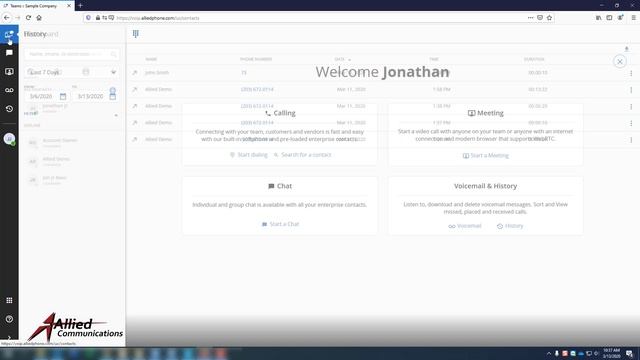This screenshot has height=360, width=640.
Task: Select the Allied Demo contact in the list
Action: coord(71,161)
